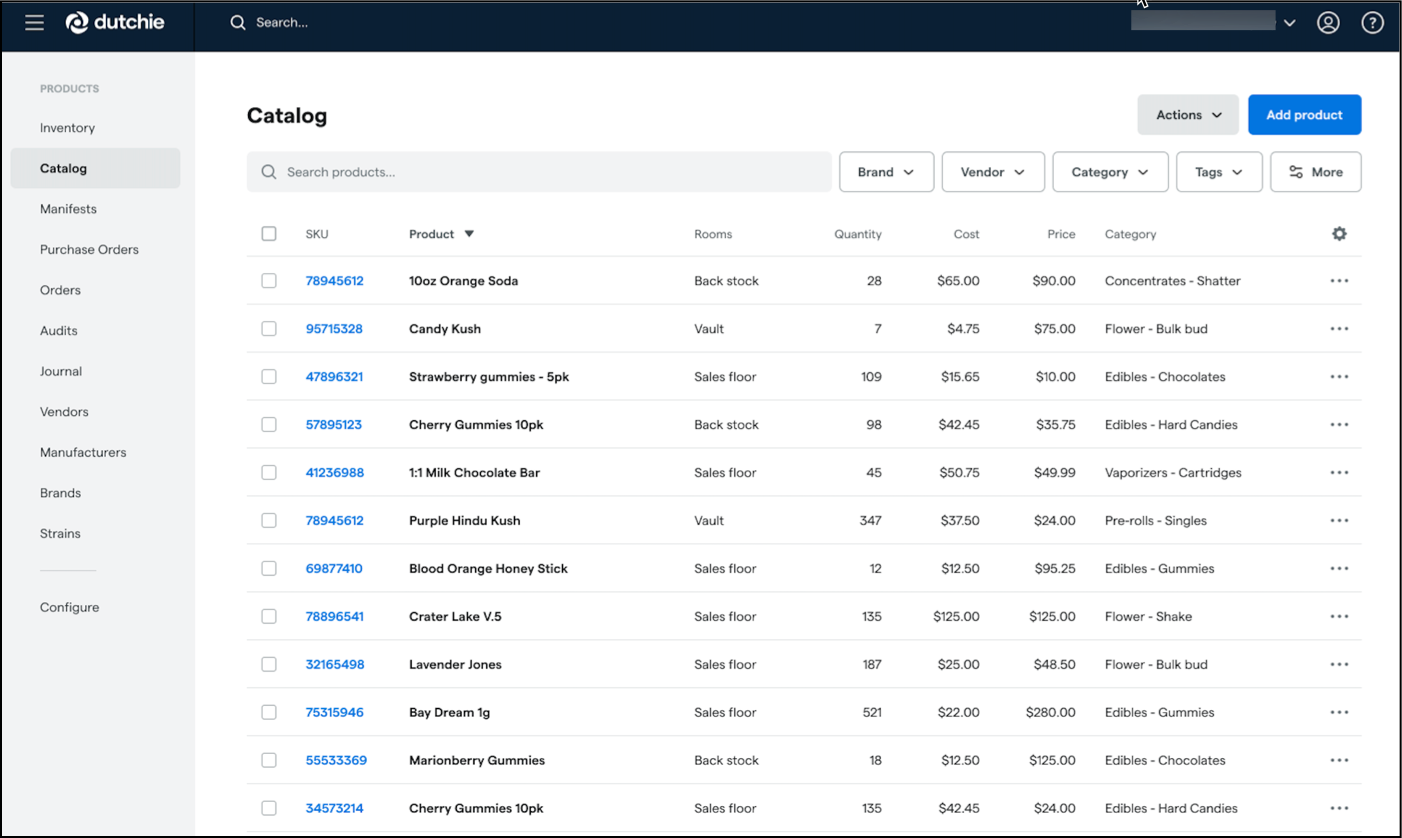The width and height of the screenshot is (1402, 838).
Task: Click the dutchie logo
Action: click(x=115, y=22)
